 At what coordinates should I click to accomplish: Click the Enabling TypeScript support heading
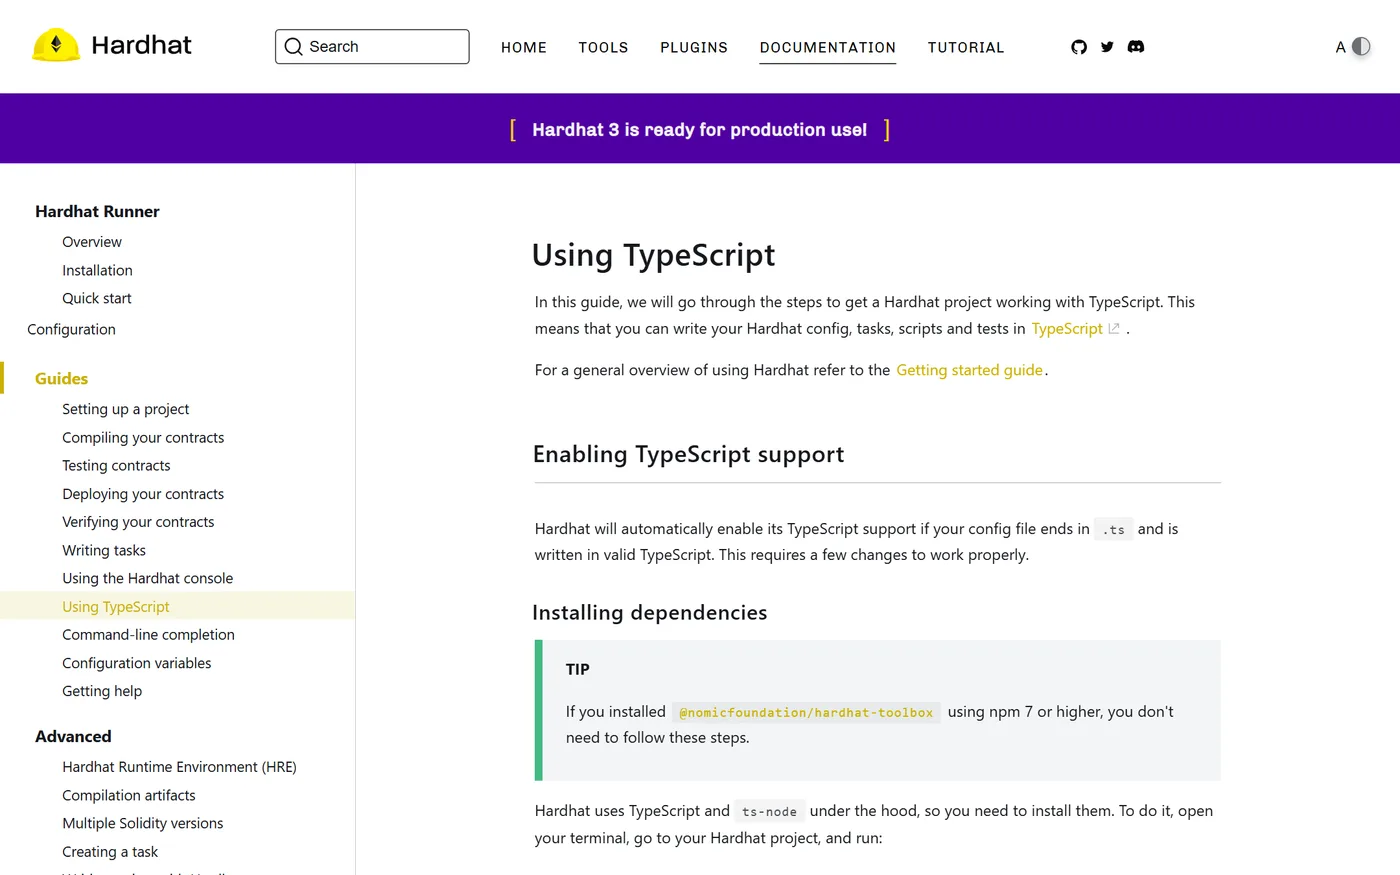click(689, 454)
